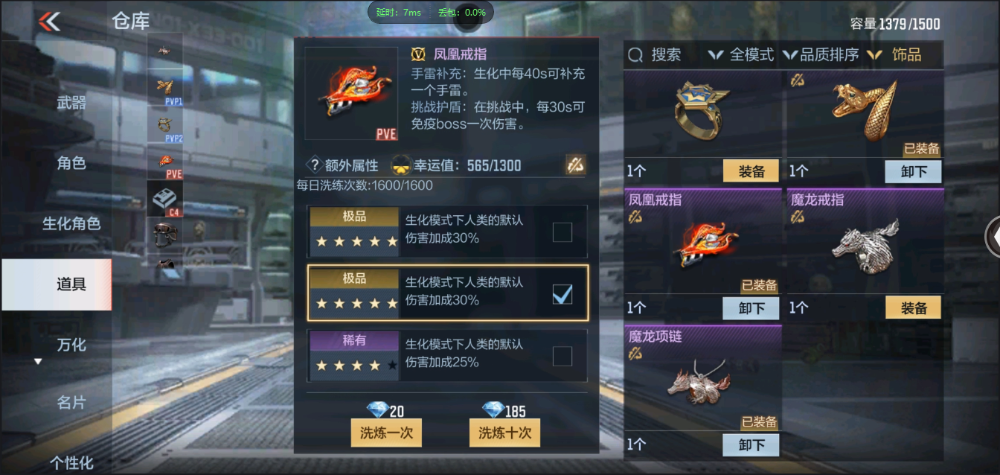Switch to the 生化角色 tab
Image resolution: width=1000 pixels, height=475 pixels.
coord(71,224)
